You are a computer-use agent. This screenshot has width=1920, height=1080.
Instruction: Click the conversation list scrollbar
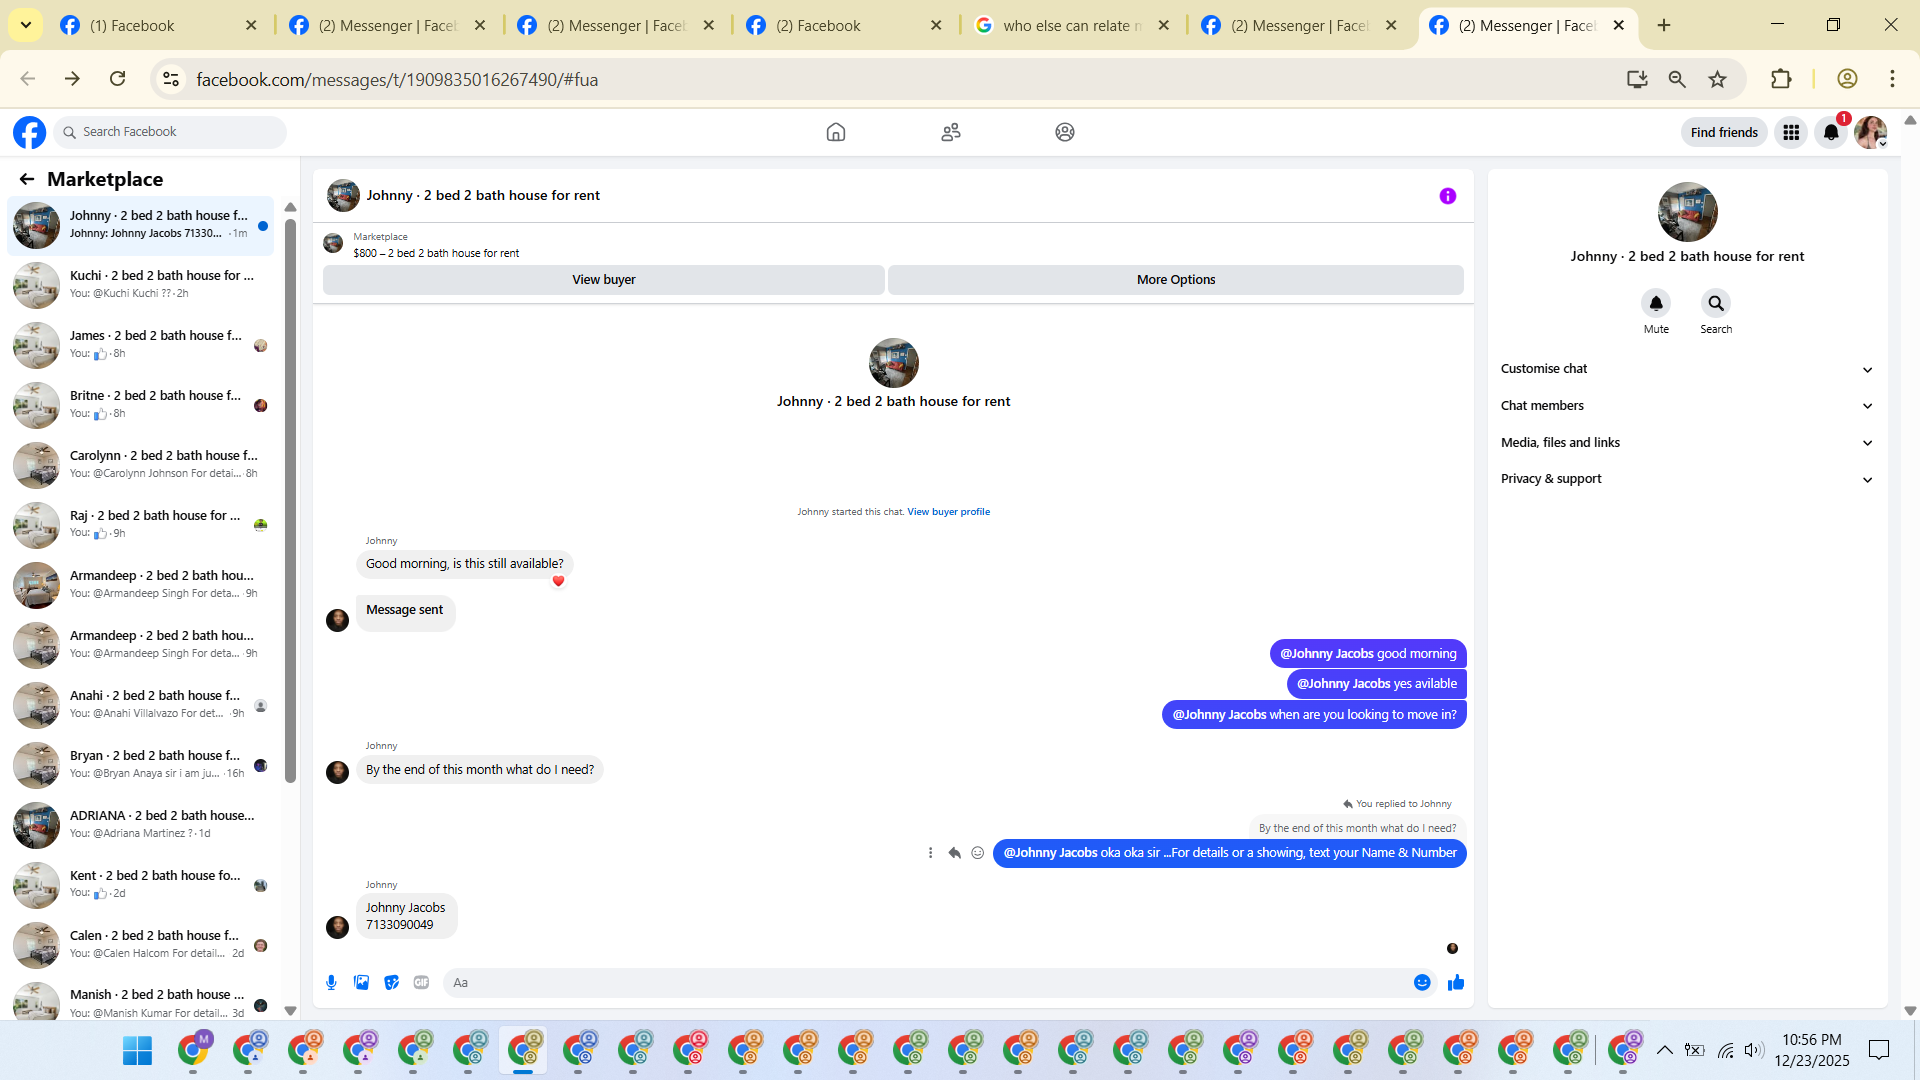[x=290, y=500]
